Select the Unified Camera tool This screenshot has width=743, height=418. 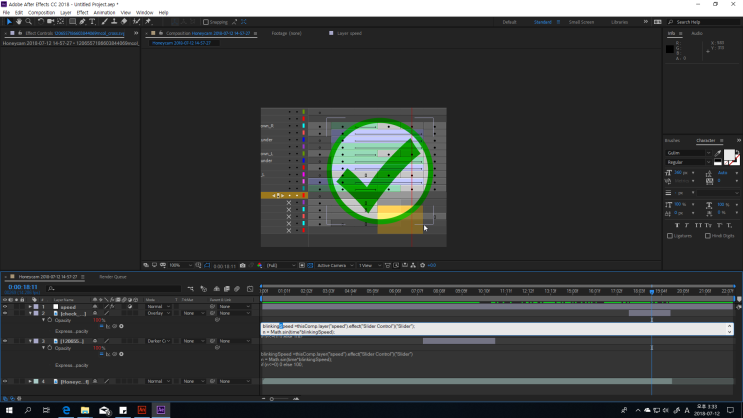51,22
